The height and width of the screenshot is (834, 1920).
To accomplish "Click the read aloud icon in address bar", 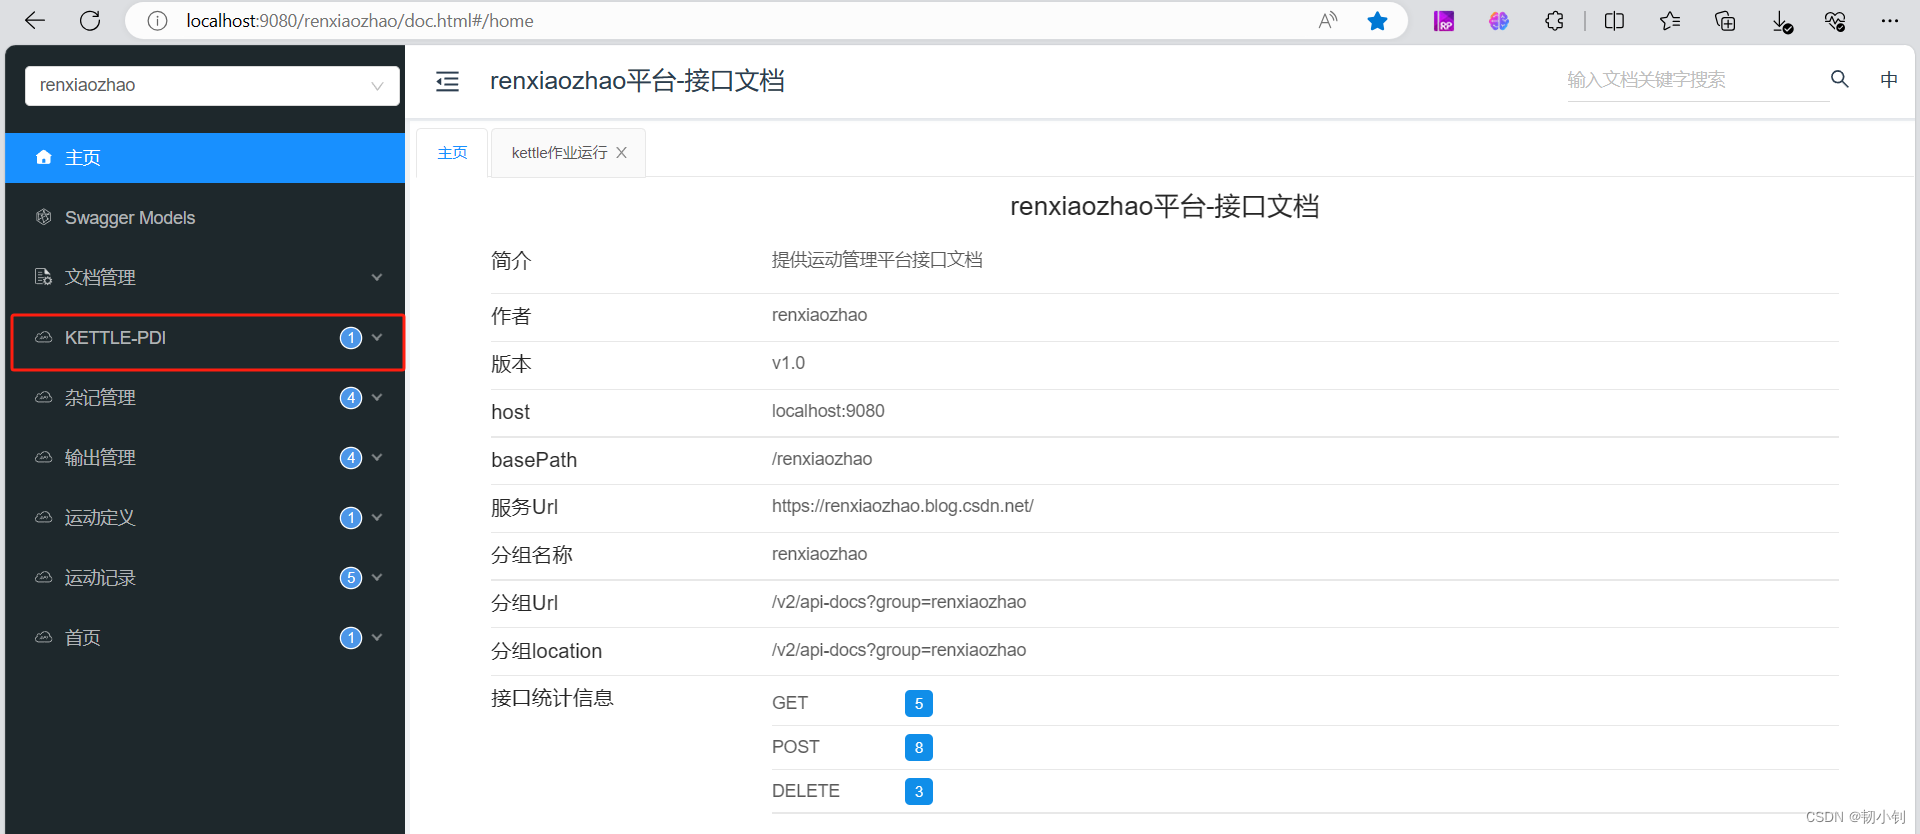I will tap(1328, 21).
